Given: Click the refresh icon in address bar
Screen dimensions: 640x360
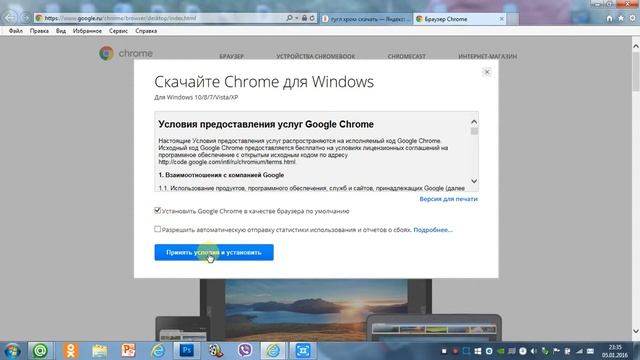Looking at the screenshot, I should 312,18.
